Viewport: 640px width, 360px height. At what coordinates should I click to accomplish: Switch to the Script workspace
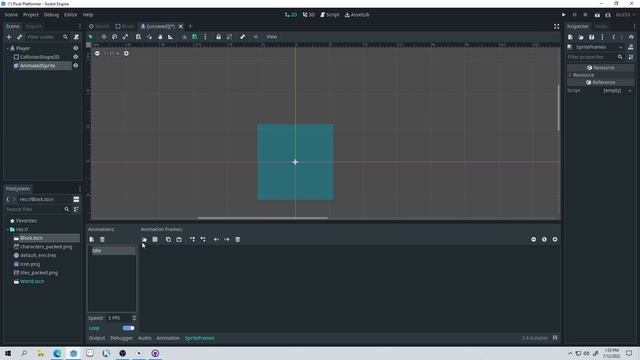click(329, 15)
